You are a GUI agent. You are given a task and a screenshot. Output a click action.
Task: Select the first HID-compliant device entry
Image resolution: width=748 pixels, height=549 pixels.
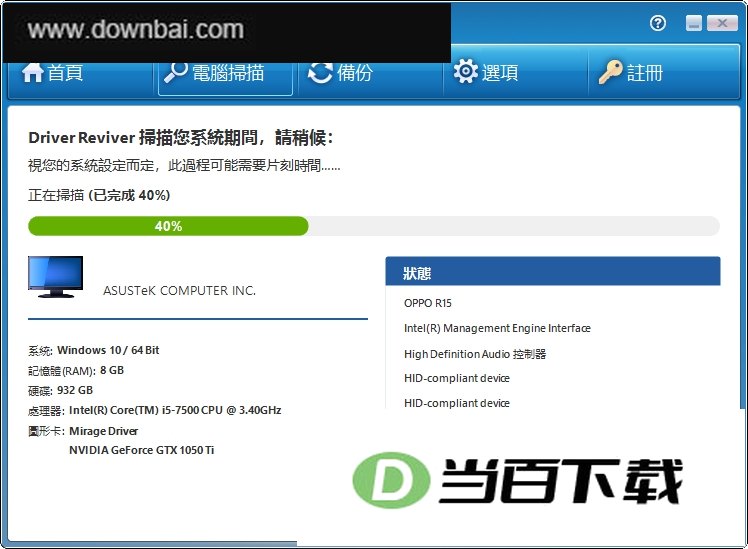457,378
